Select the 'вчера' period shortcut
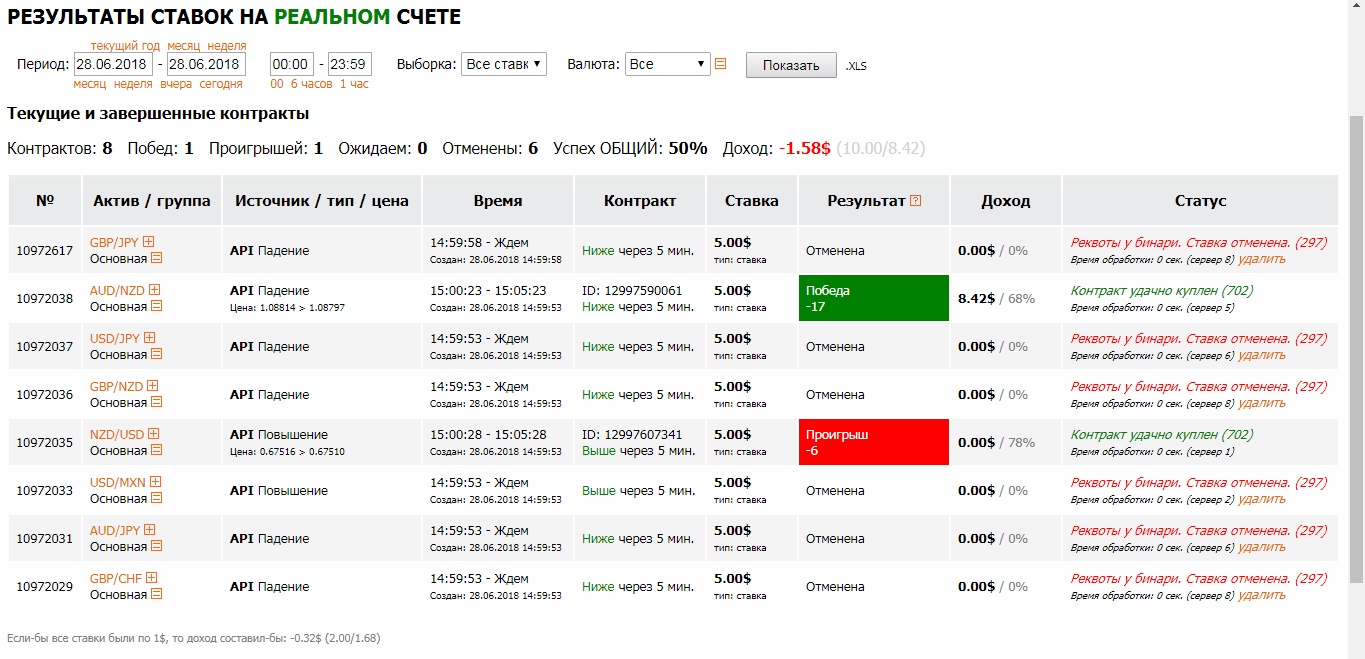Screen dimensions: 1365x659 [x=176, y=84]
